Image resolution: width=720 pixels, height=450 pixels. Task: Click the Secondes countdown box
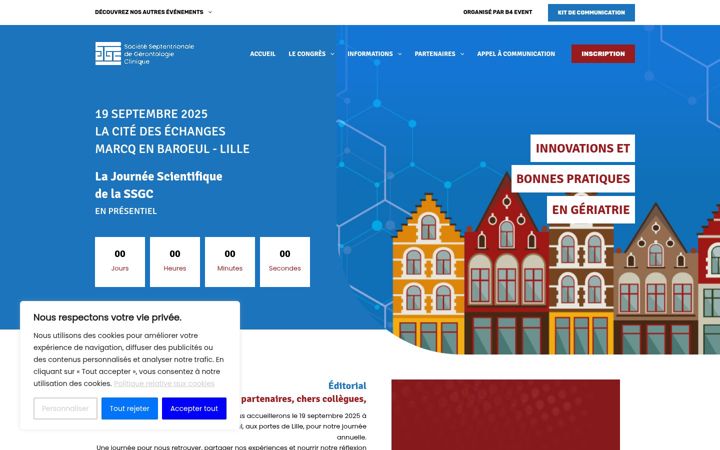pos(285,262)
